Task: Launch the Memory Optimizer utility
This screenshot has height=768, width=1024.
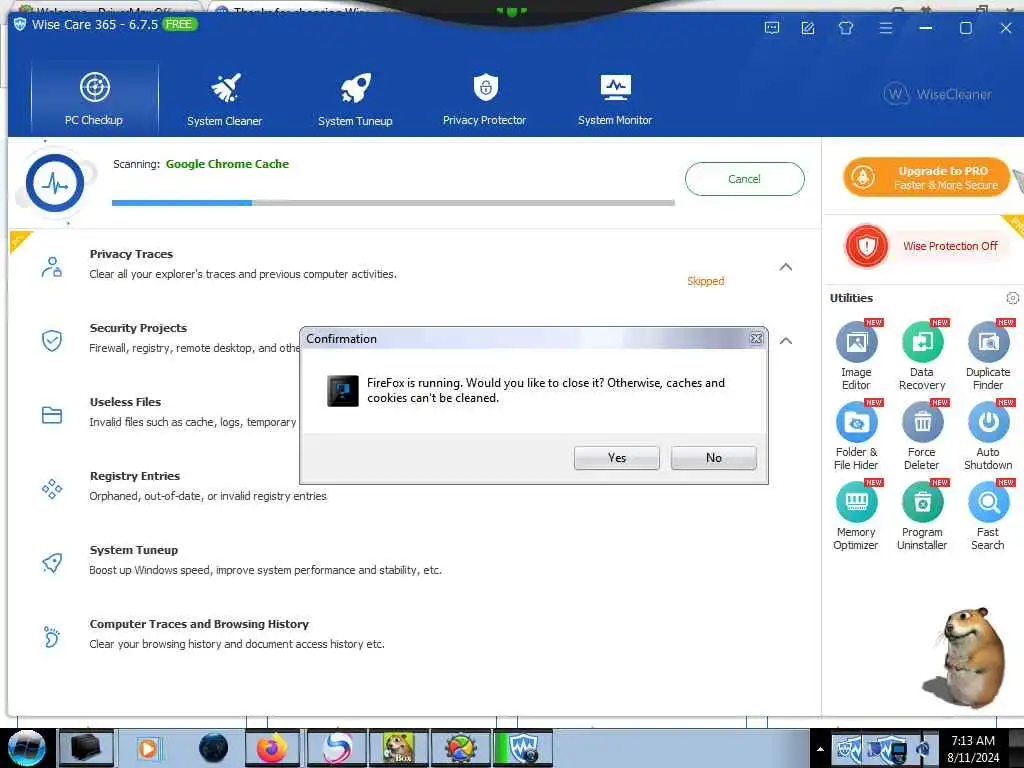Action: (856, 516)
